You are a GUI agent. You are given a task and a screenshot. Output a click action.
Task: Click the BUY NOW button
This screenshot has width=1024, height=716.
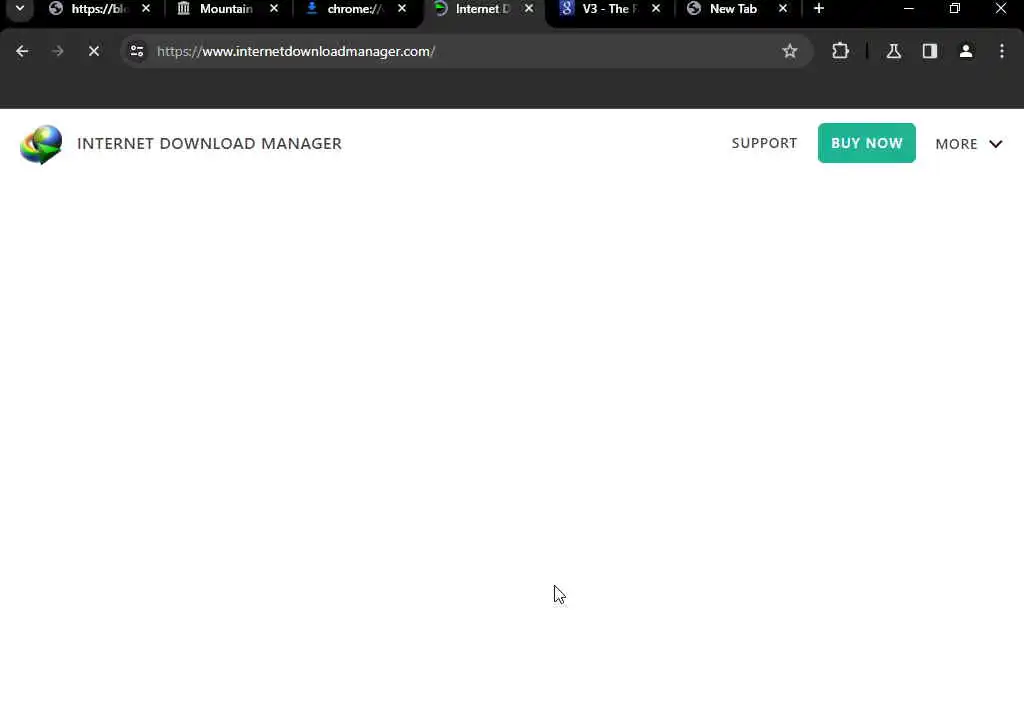867,143
